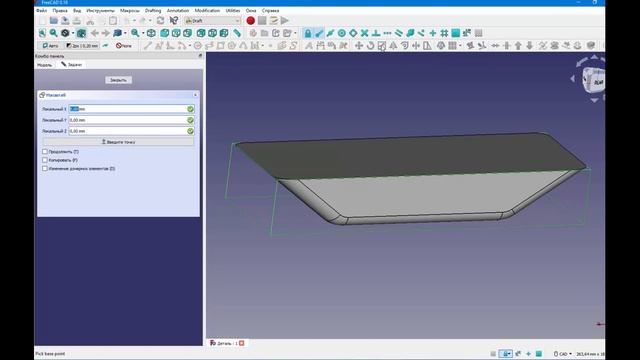Click the Fit All zoom icon
Image resolution: width=640 pixels, height=360 pixels.
click(x=42, y=33)
